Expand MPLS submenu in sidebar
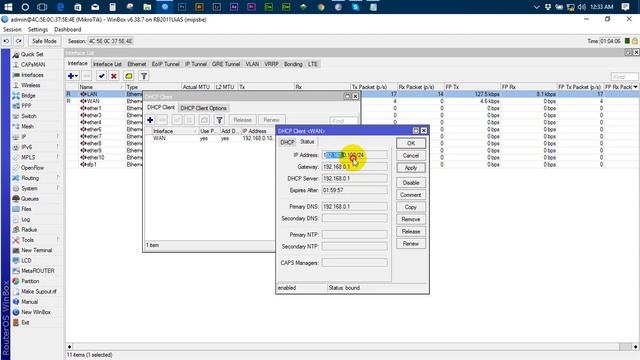Image resolution: width=640 pixels, height=360 pixels. pos(58,158)
